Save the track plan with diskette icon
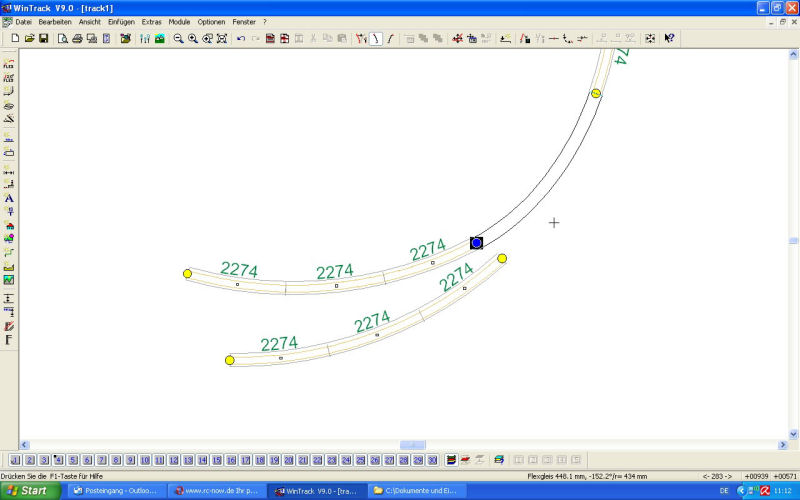 44,38
